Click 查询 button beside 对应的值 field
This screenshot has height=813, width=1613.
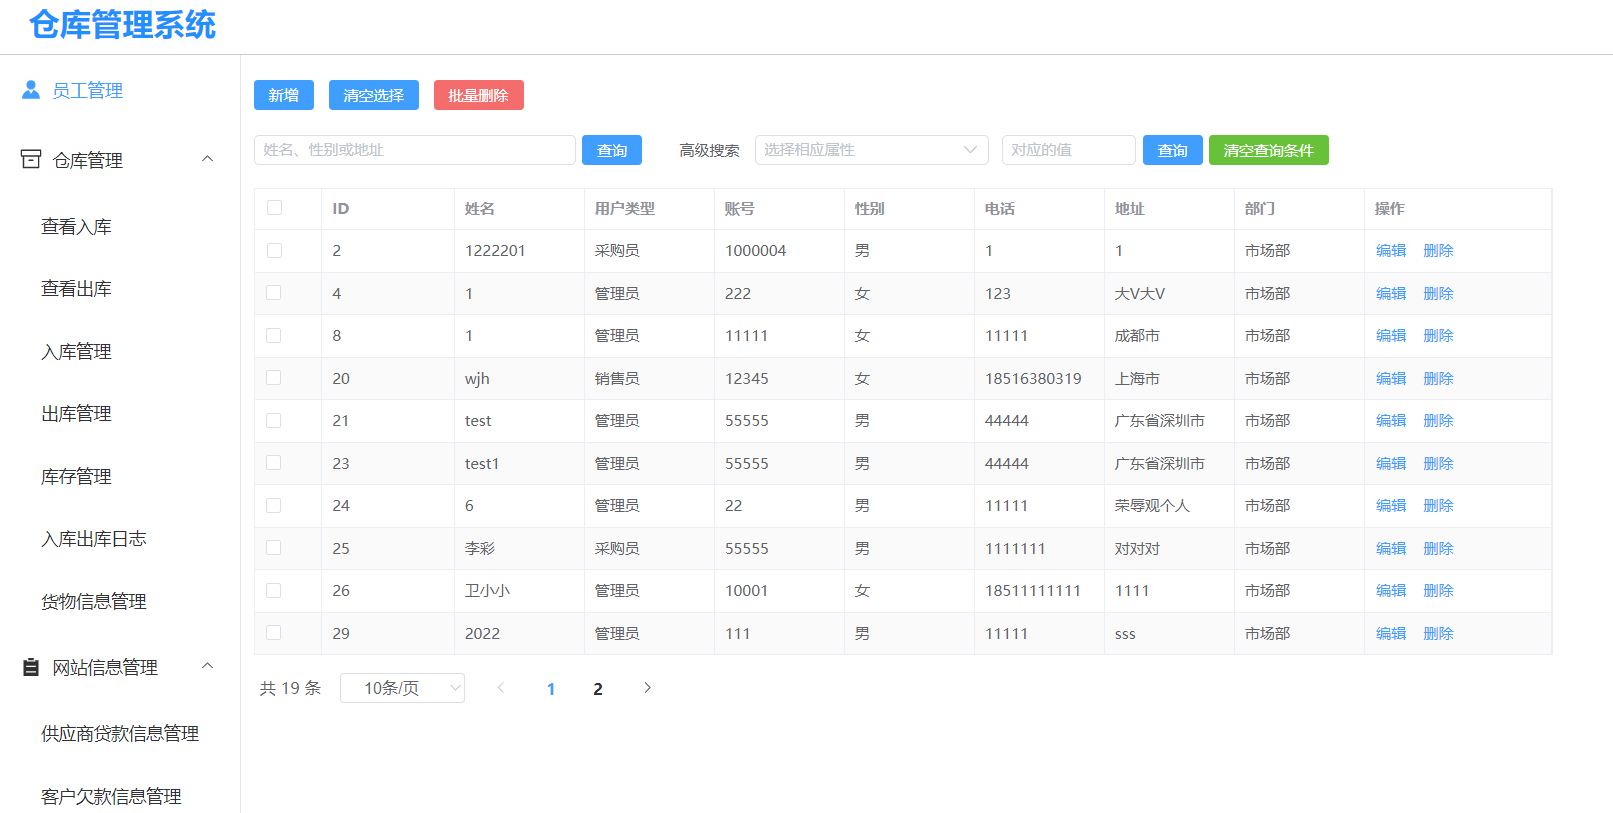(x=1173, y=150)
